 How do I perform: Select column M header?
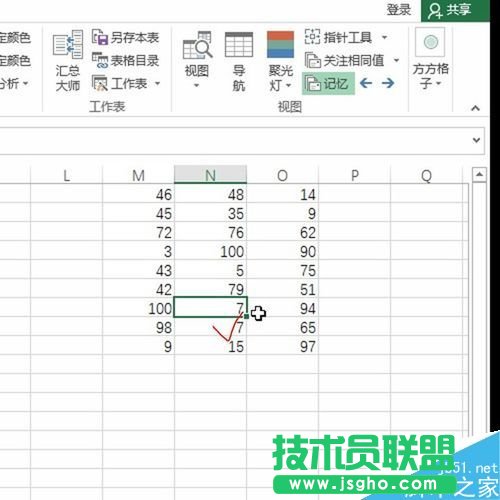[138, 175]
